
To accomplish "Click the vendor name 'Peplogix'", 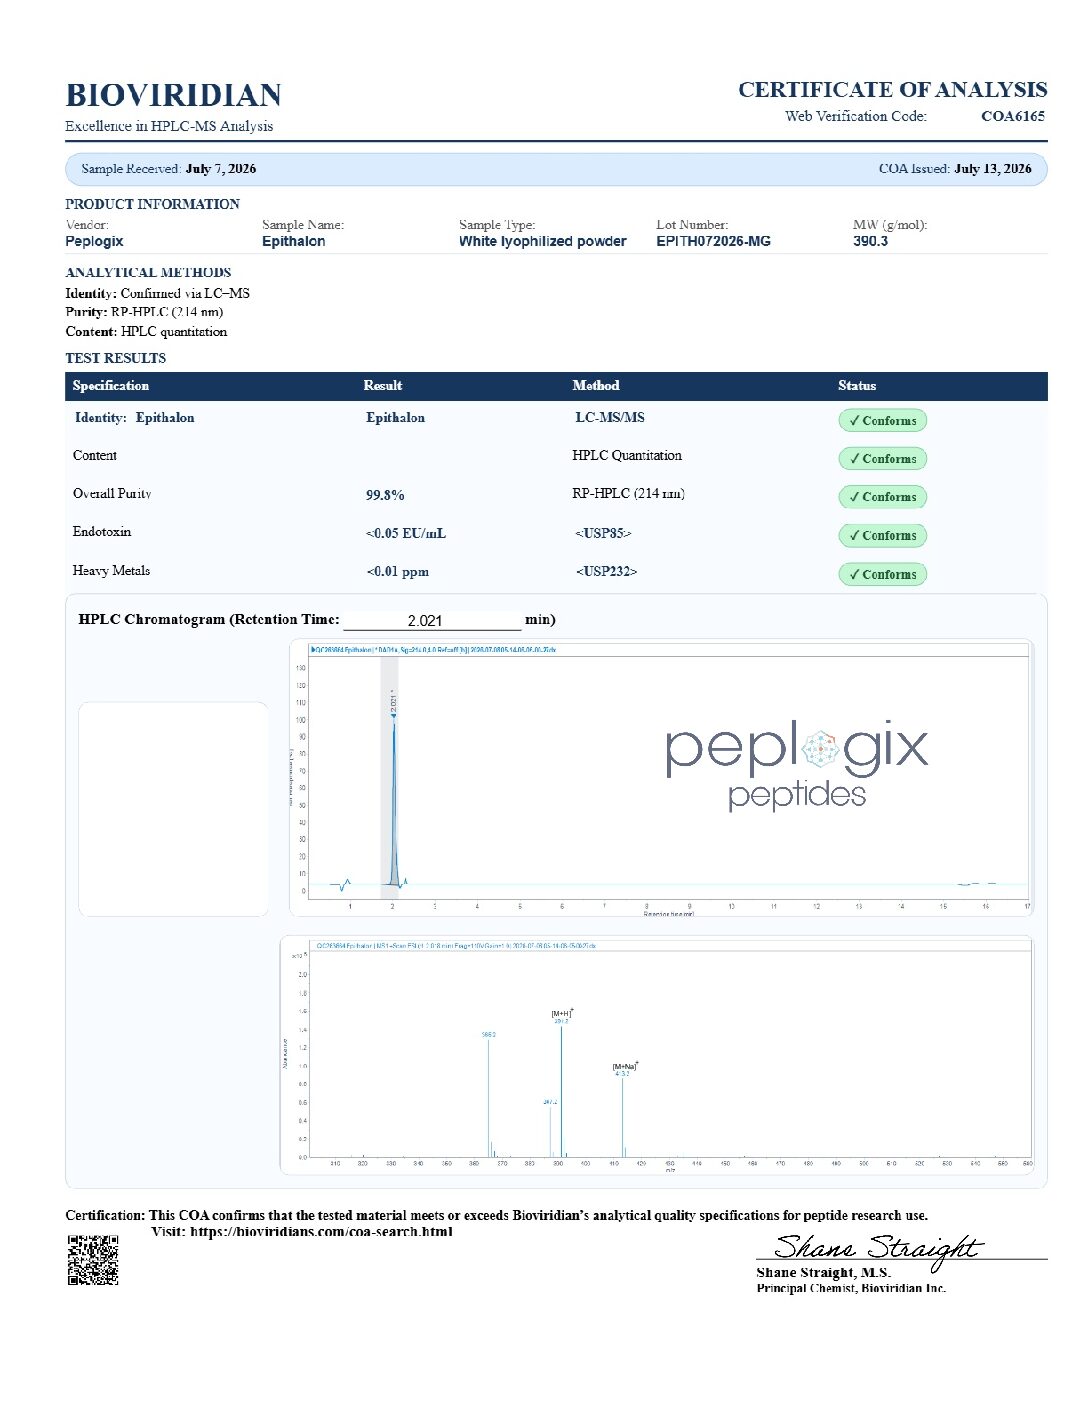I will [x=94, y=241].
